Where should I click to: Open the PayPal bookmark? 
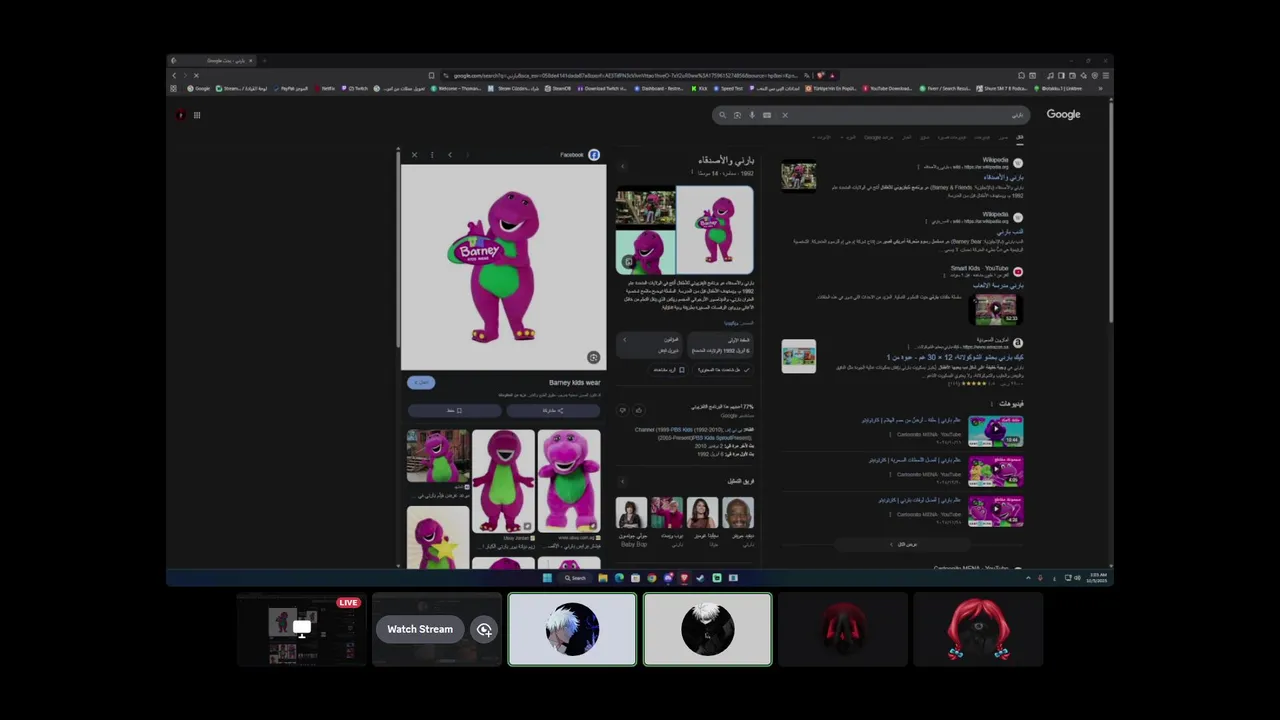(x=291, y=88)
